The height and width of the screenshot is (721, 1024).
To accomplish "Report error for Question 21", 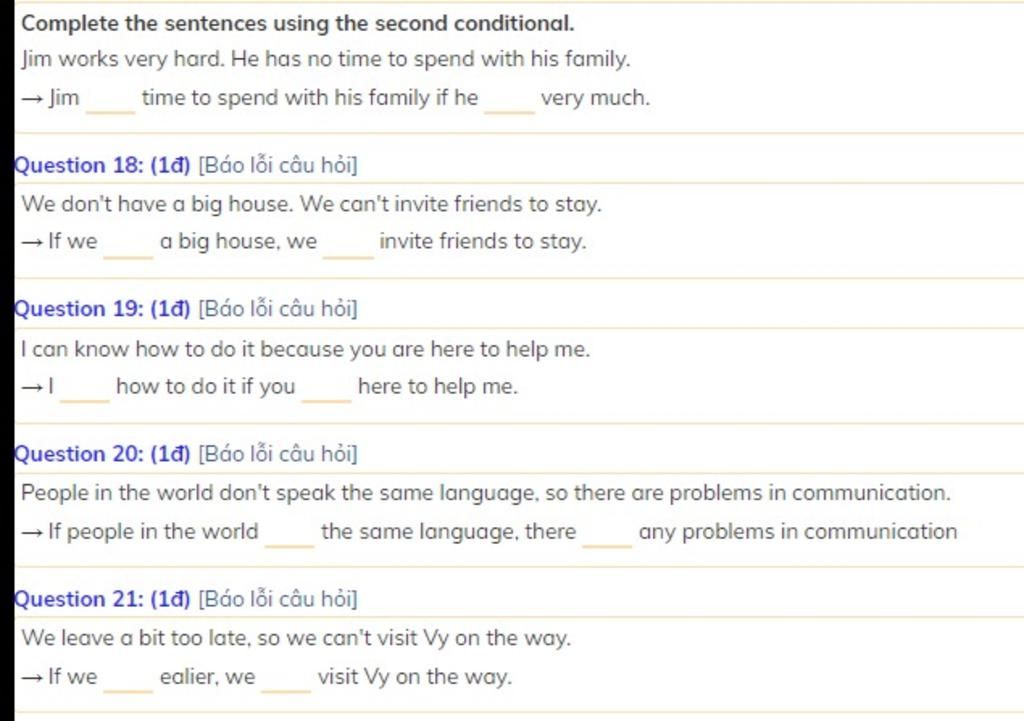I will (x=278, y=599).
